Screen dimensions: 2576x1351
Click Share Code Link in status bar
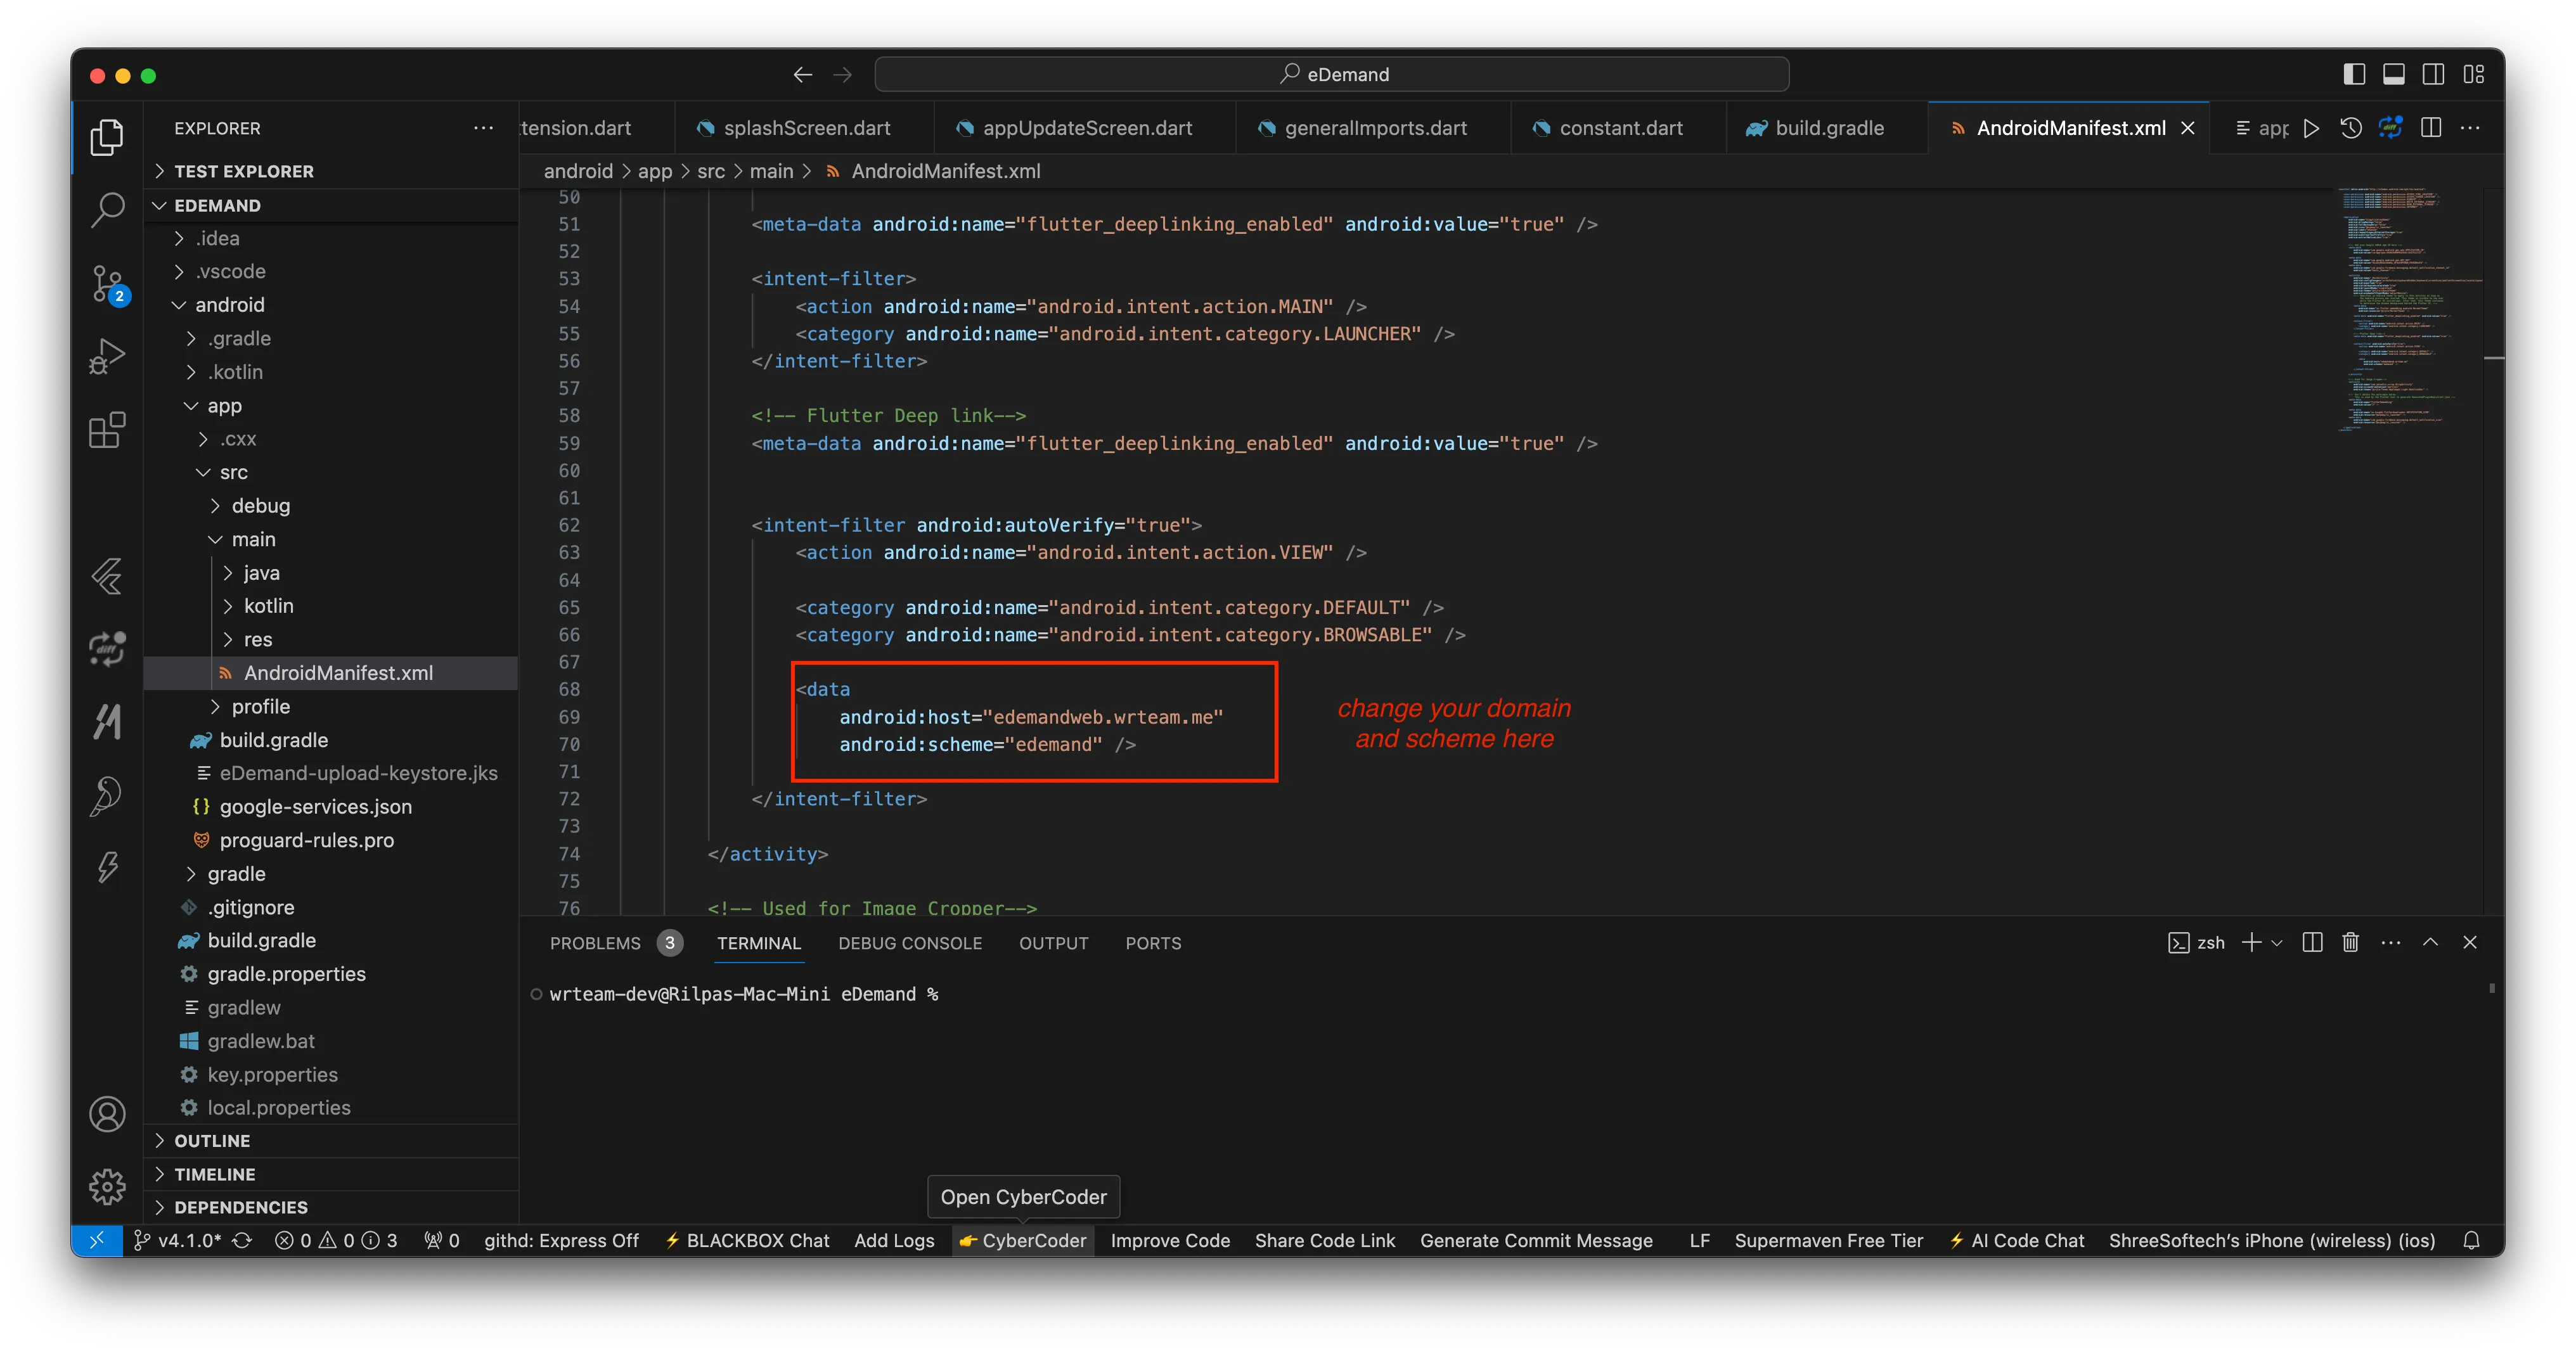point(1324,1240)
